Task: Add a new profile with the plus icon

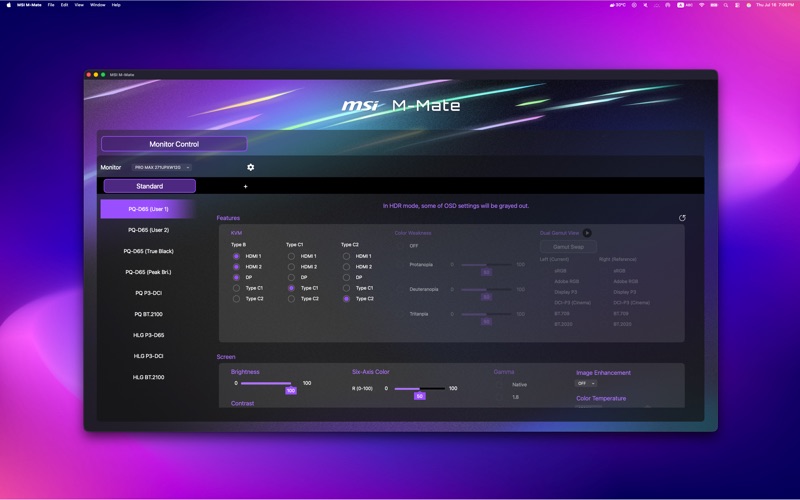Action: [245, 186]
